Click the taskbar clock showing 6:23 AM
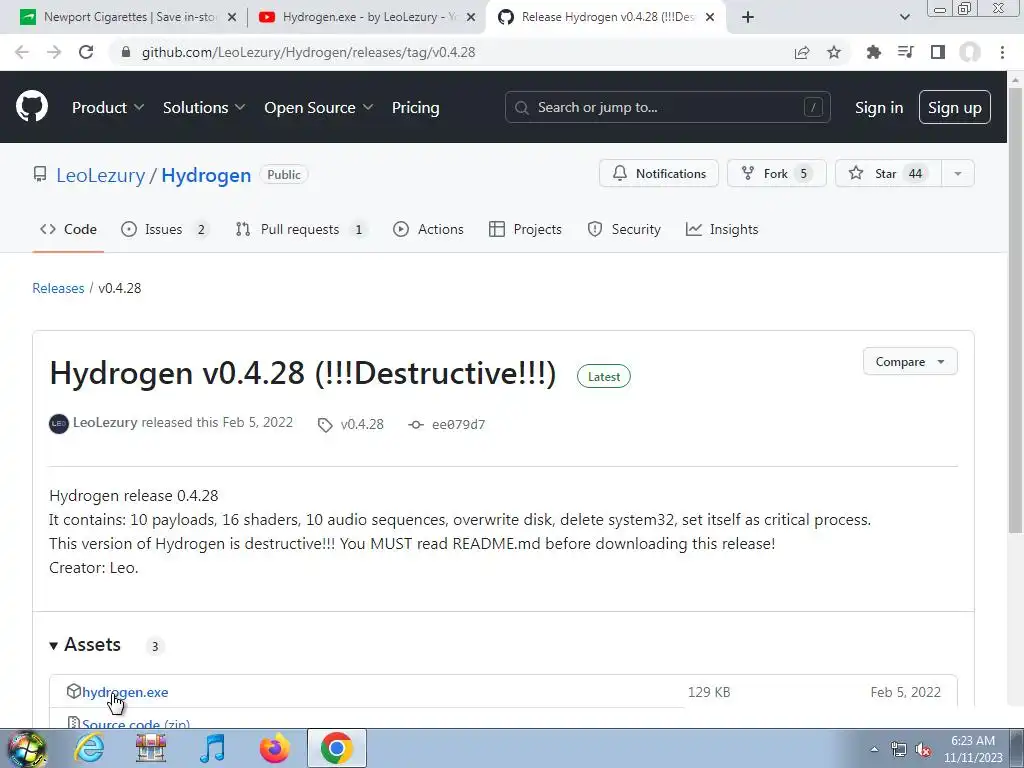Image resolution: width=1024 pixels, height=768 pixels. [x=972, y=749]
